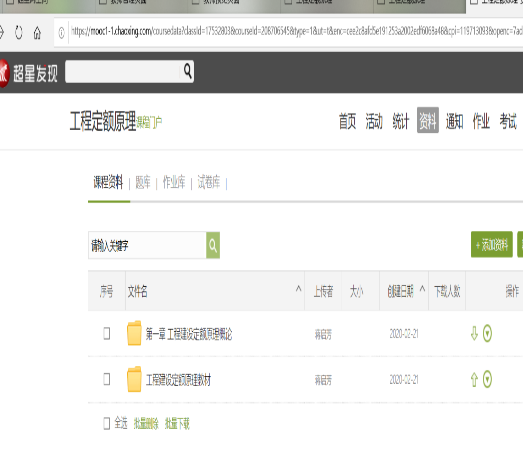523x457 pixels.
Task: Click the move-down arrow for 第一章 folder
Action: tap(474, 333)
